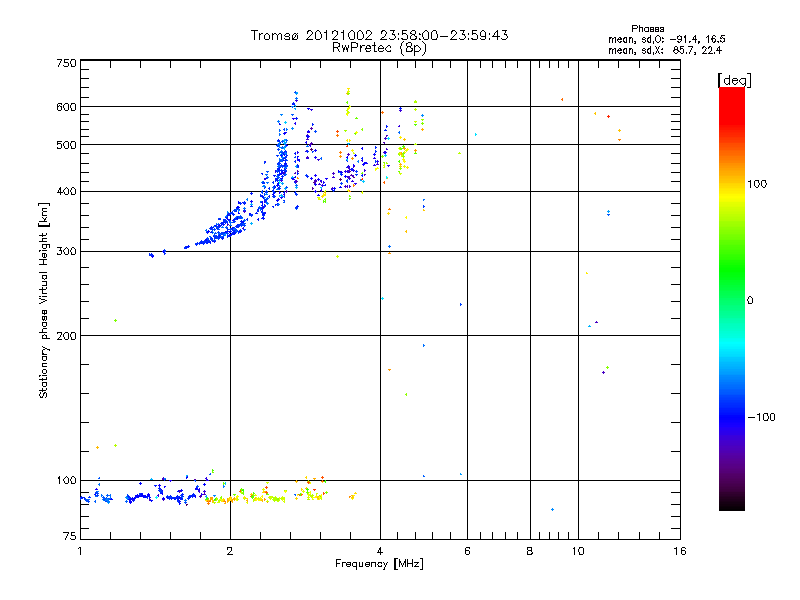Click the x-axis tick label '4'
Screen dimensions: 800x600
coord(380,551)
